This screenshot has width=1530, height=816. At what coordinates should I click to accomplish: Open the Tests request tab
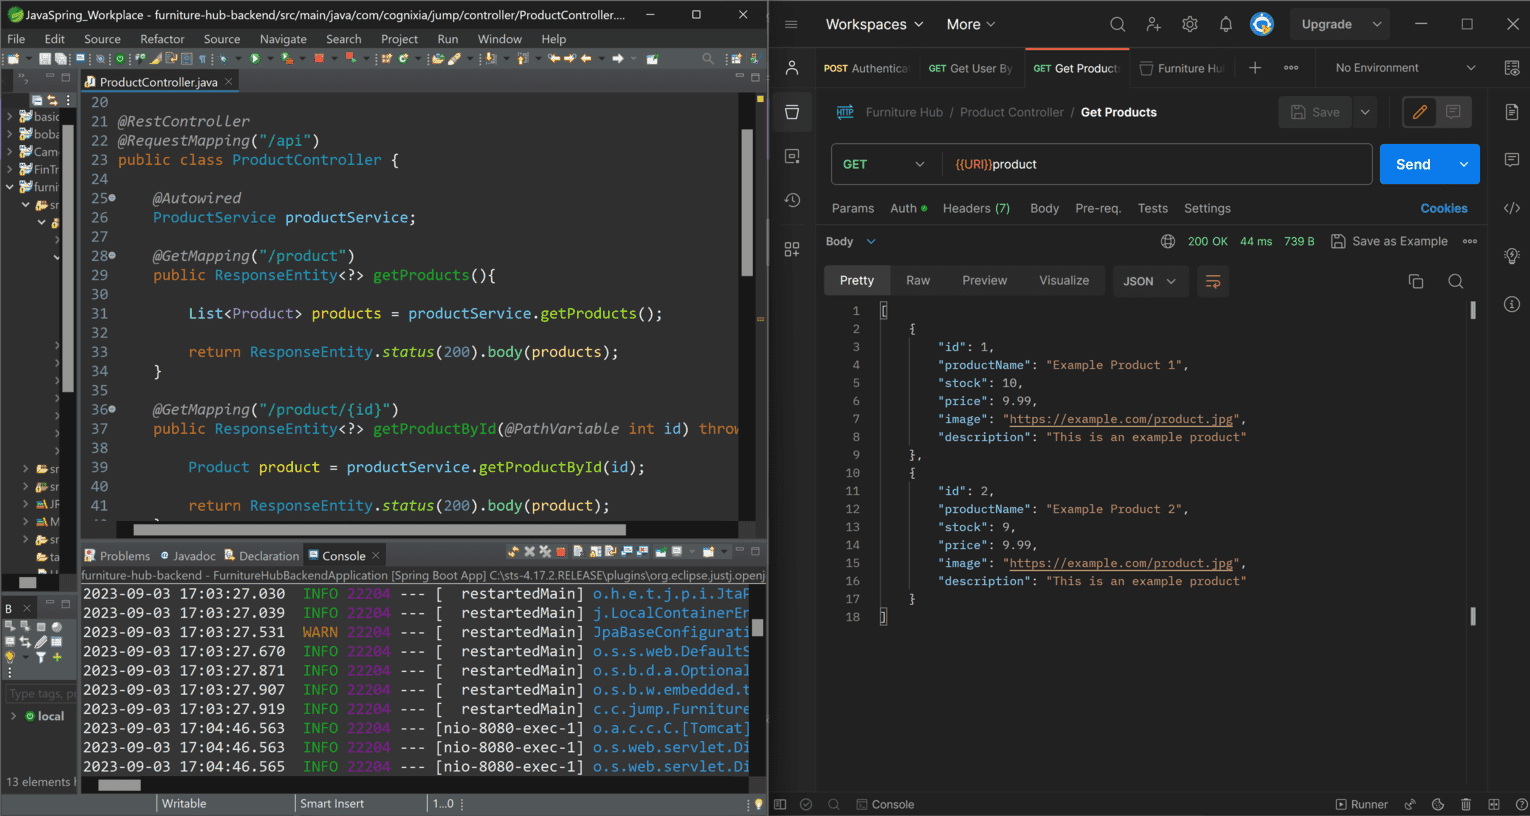(1152, 208)
